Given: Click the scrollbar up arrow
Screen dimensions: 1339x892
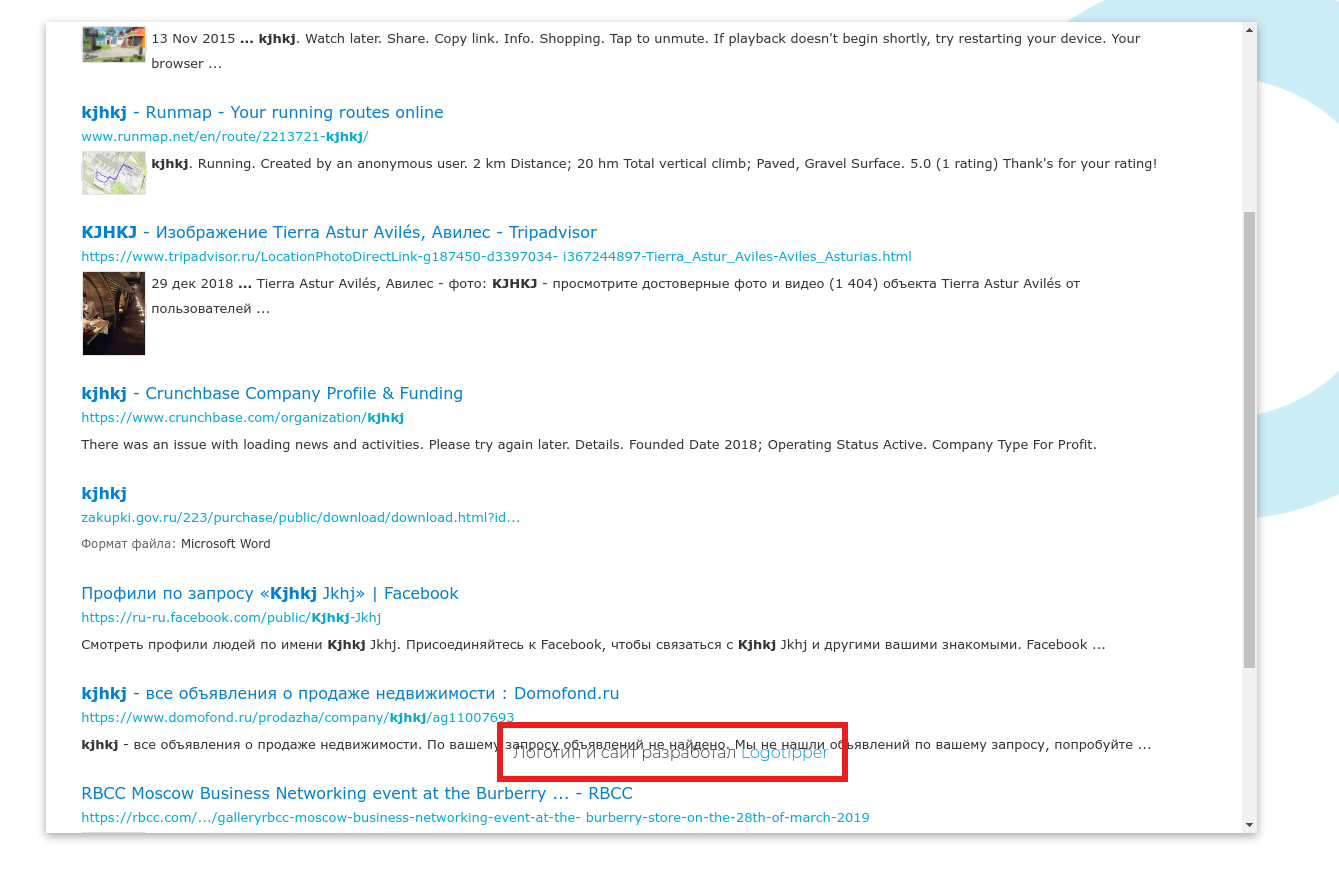Looking at the screenshot, I should (x=1249, y=31).
